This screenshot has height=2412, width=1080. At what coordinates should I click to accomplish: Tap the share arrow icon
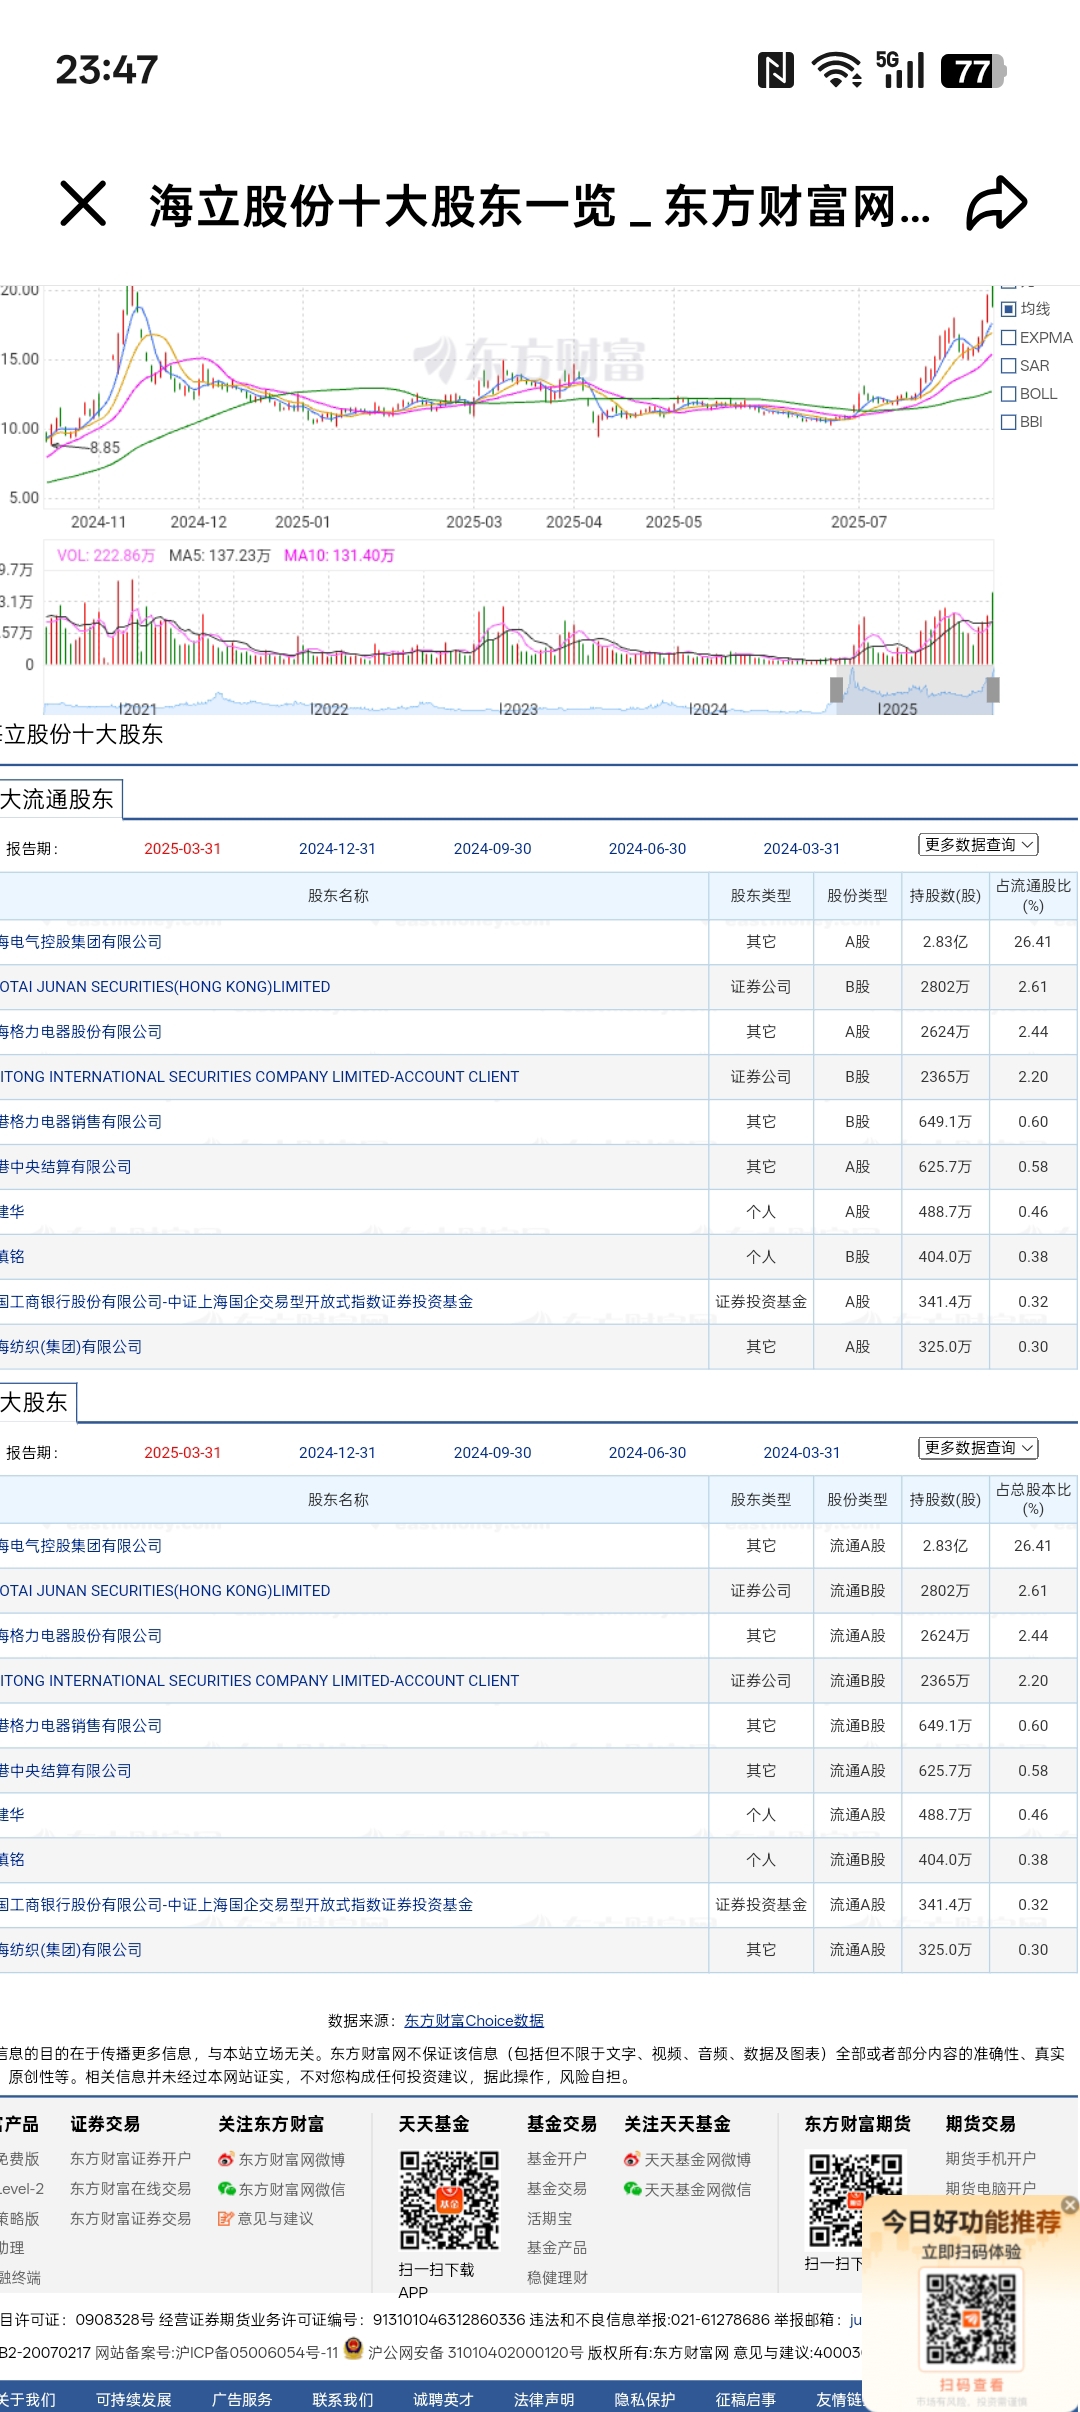[x=996, y=204]
